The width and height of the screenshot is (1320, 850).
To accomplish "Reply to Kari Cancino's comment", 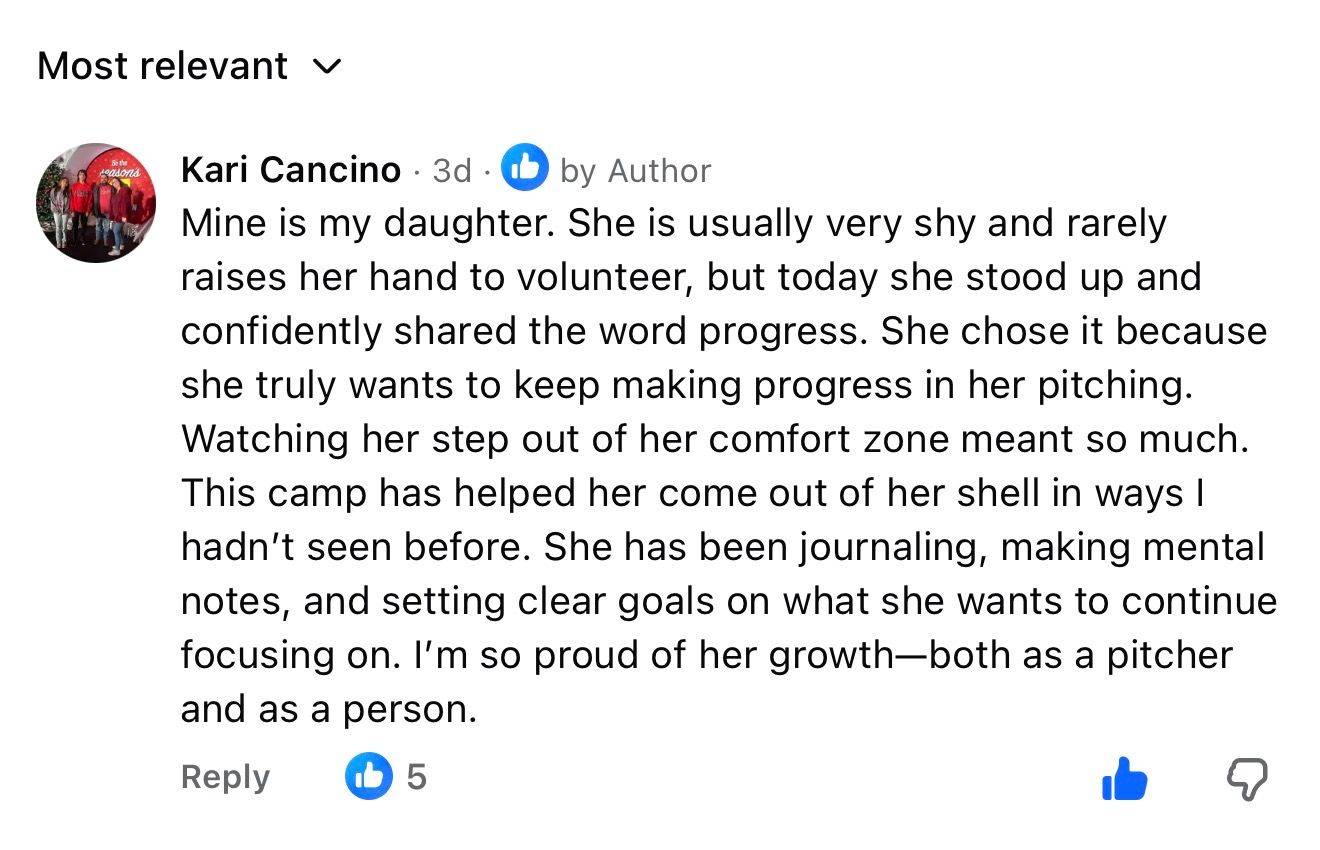I will point(225,777).
